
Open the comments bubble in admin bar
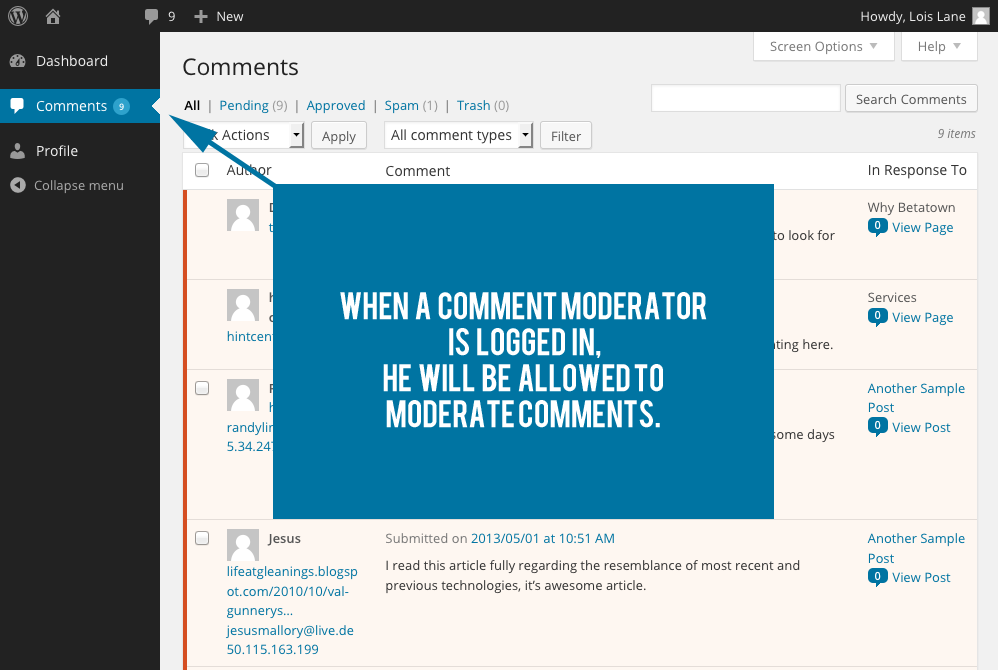151,17
